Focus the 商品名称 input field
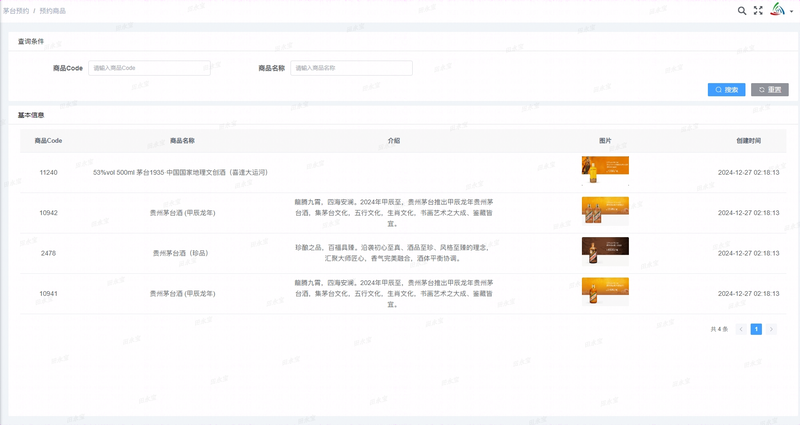The width and height of the screenshot is (800, 425). tap(352, 68)
